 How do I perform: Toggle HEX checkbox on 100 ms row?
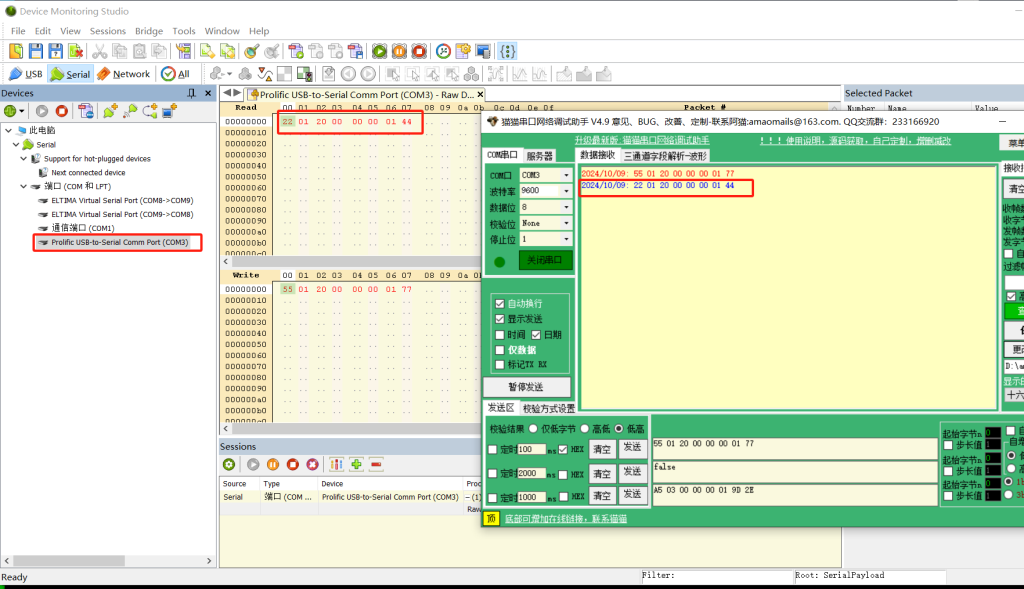563,449
